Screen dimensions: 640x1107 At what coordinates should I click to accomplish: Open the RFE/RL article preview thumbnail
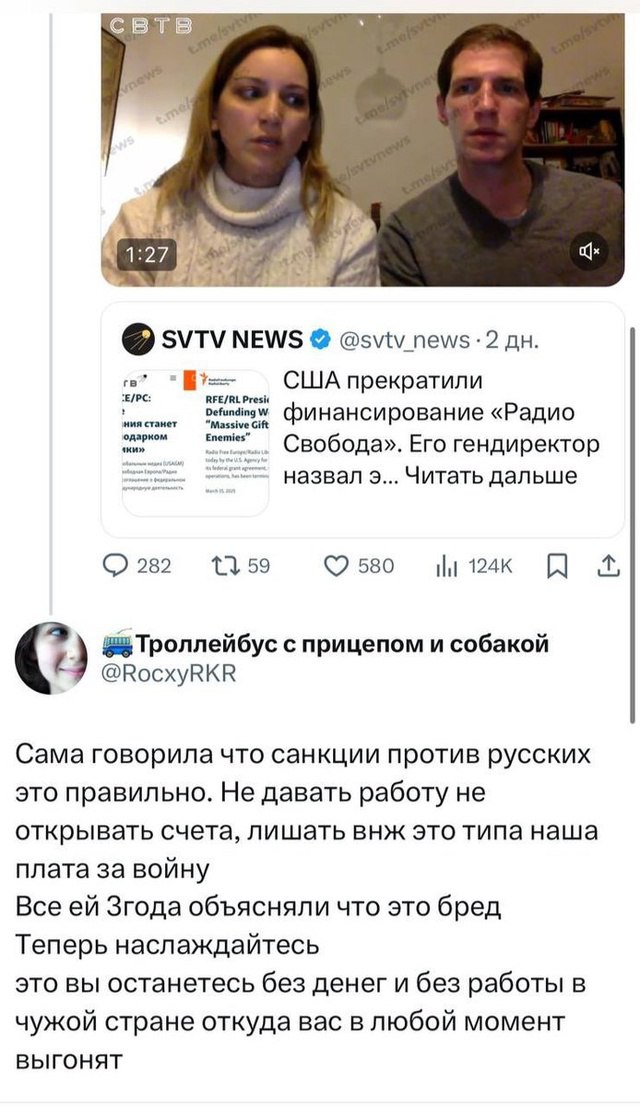click(195, 441)
